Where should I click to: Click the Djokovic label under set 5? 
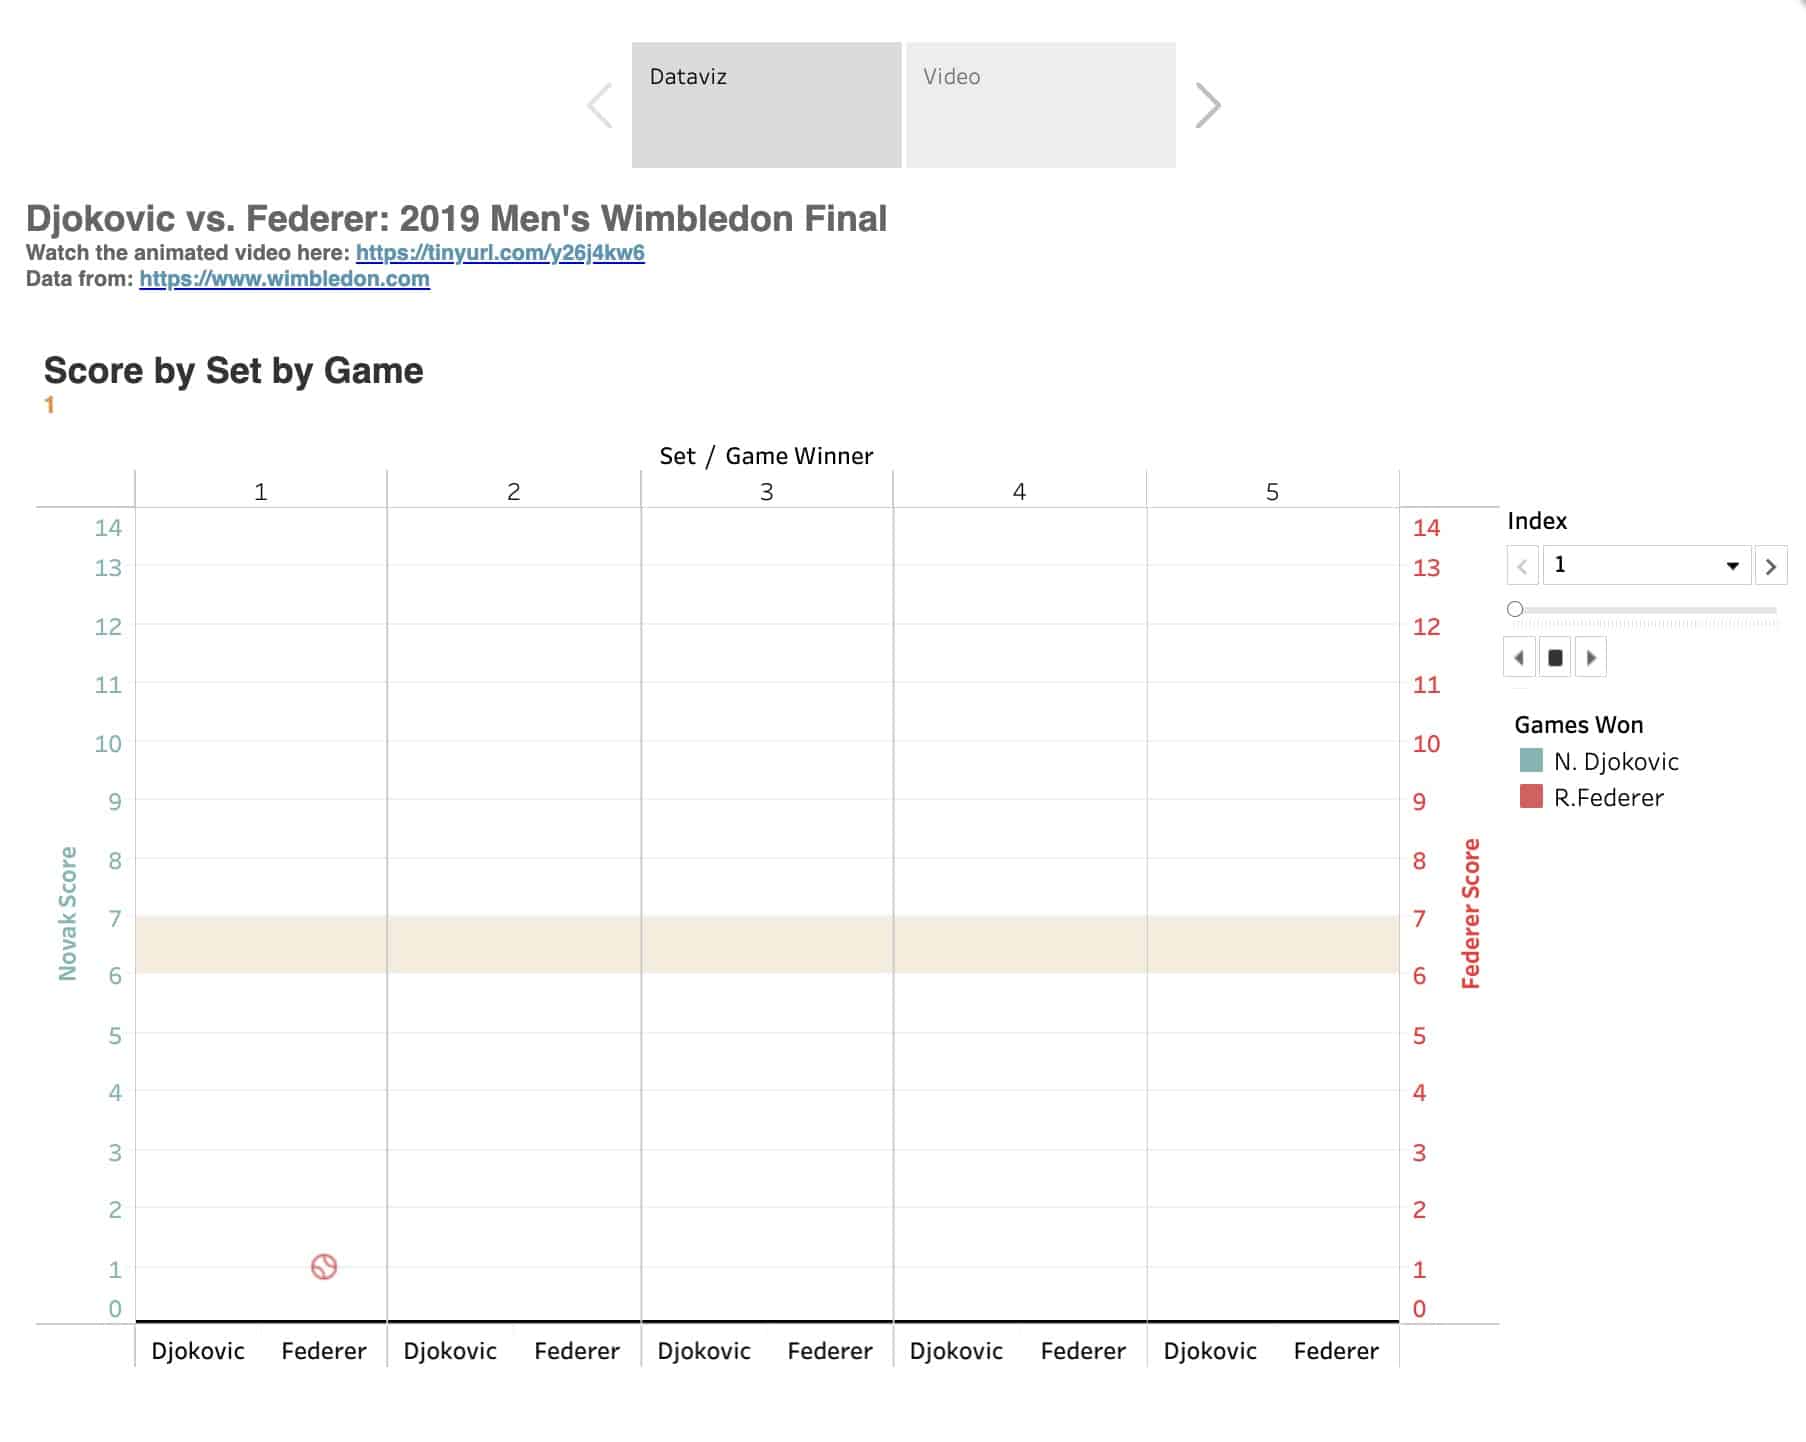click(1210, 1351)
